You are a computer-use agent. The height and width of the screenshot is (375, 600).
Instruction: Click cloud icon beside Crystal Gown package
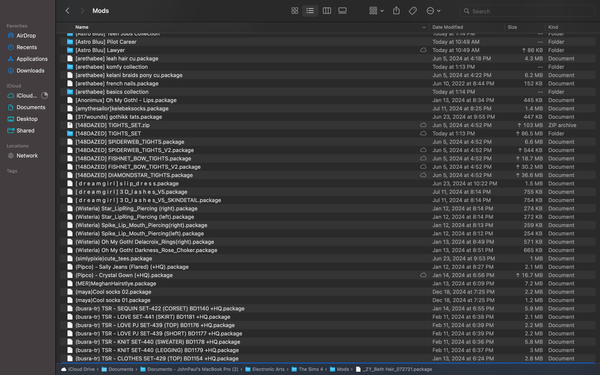click(x=423, y=275)
